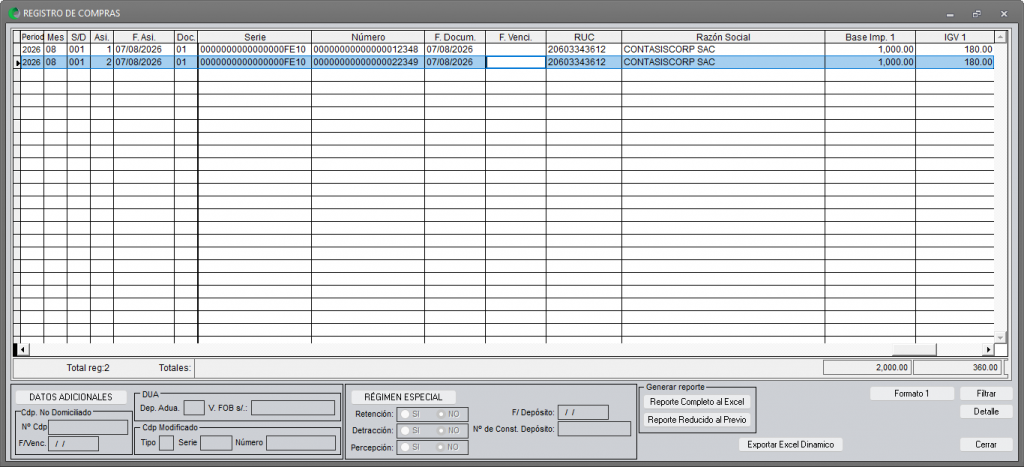1024x467 pixels.
Task: Click the Cdp Modificado Serie field
Action: [216, 443]
